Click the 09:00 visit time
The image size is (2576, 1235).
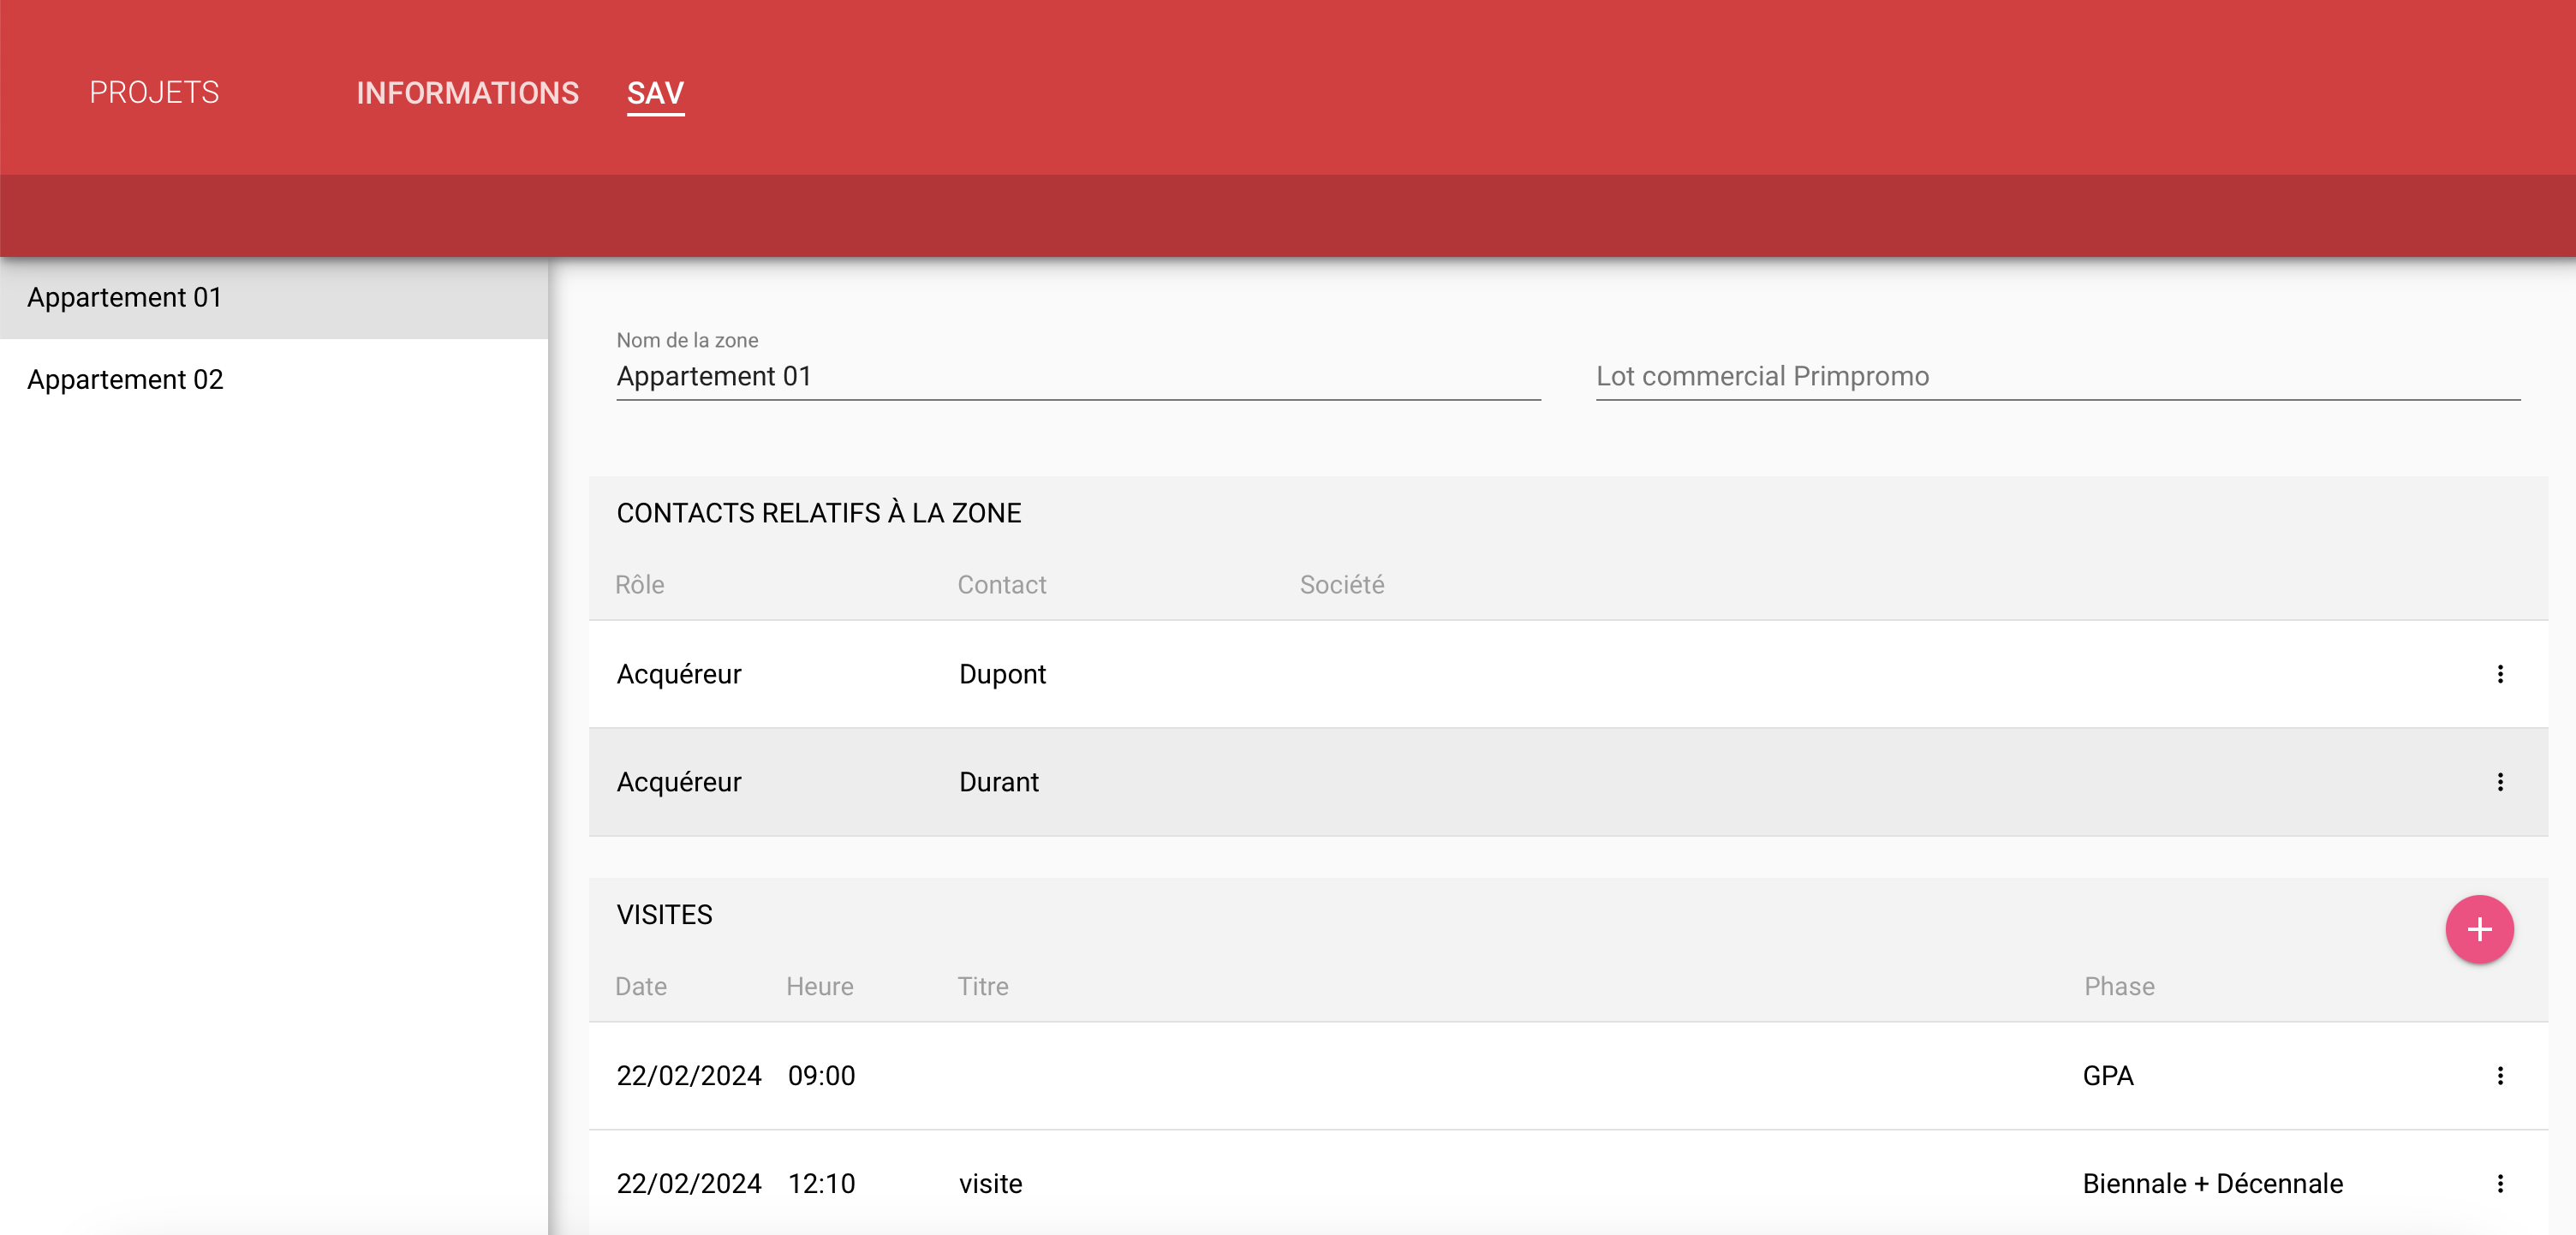point(821,1076)
